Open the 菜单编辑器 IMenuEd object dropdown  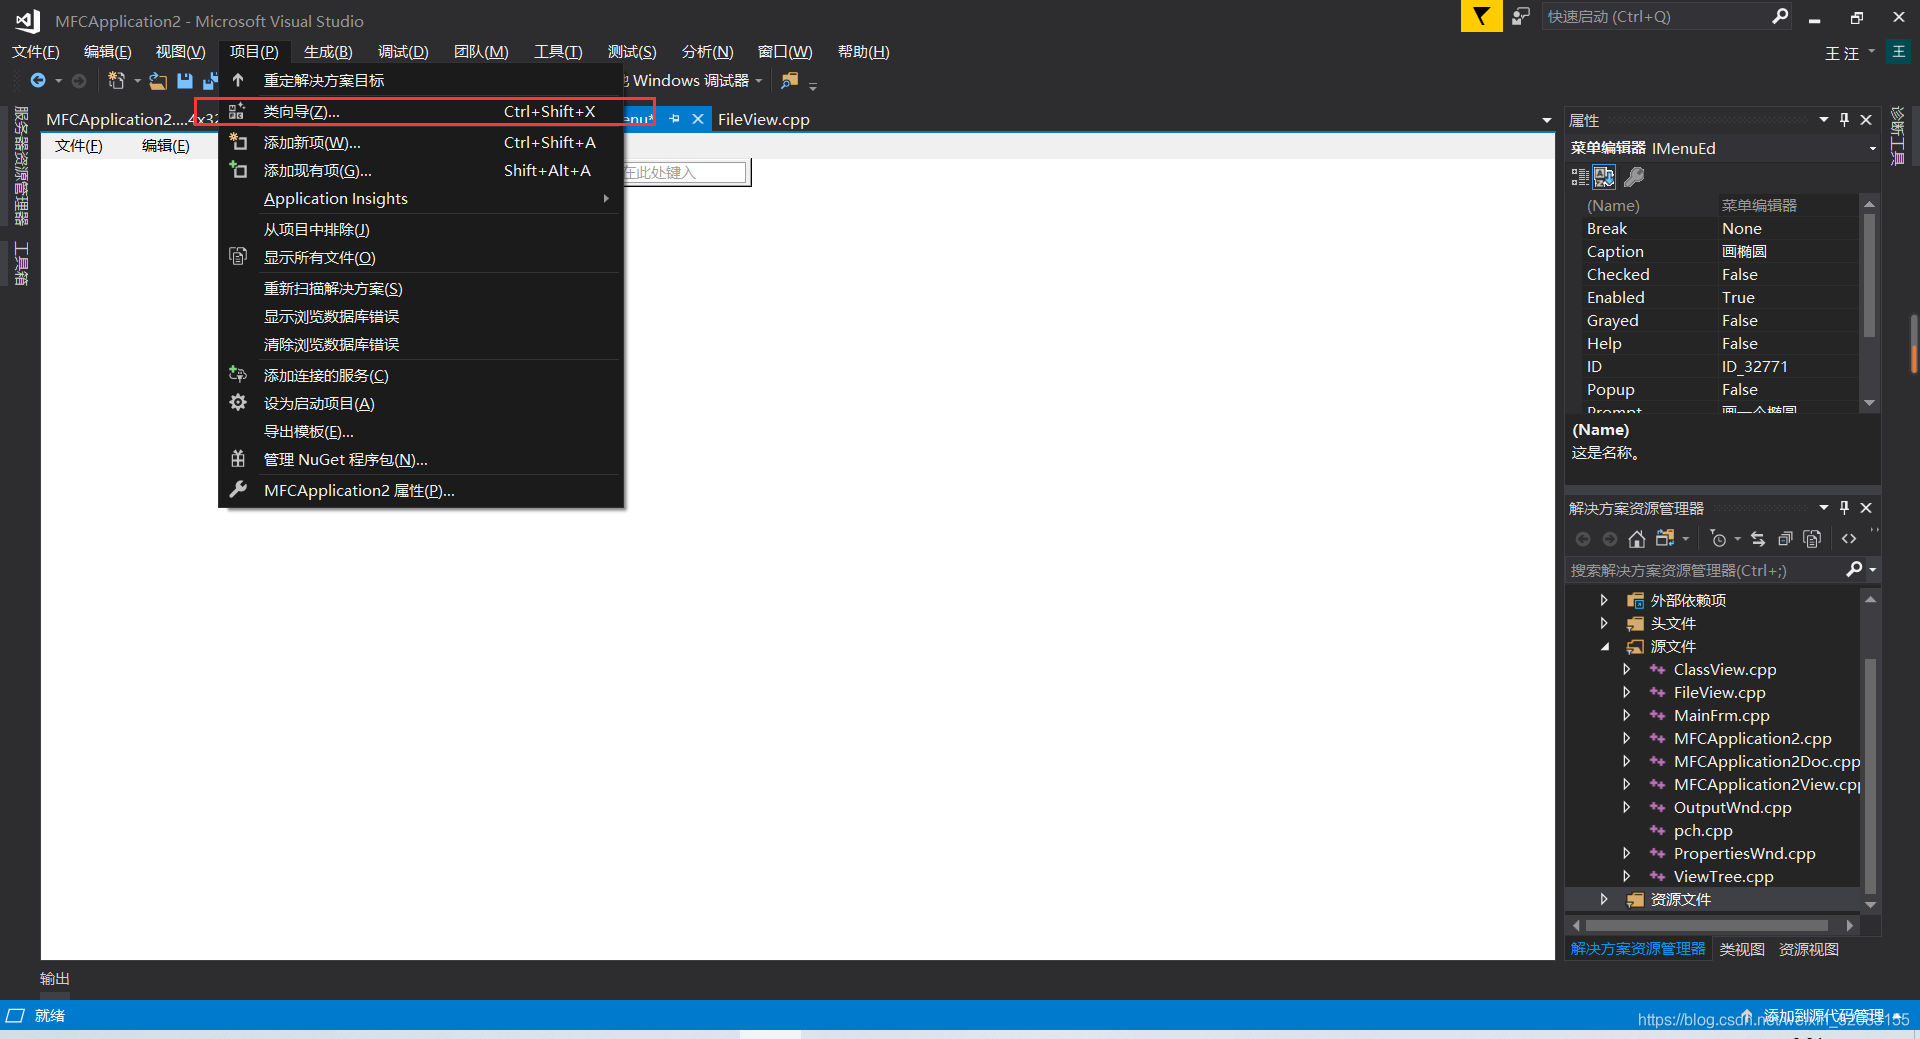pyautogui.click(x=1872, y=148)
